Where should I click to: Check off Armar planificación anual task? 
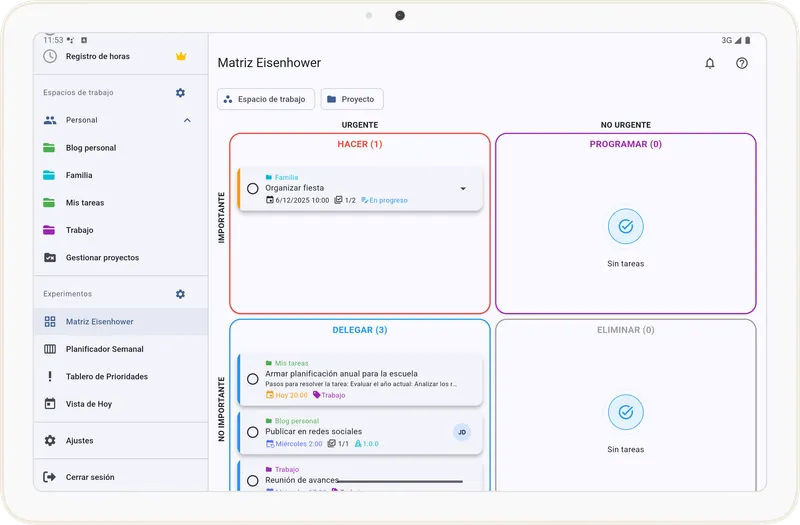coord(253,379)
